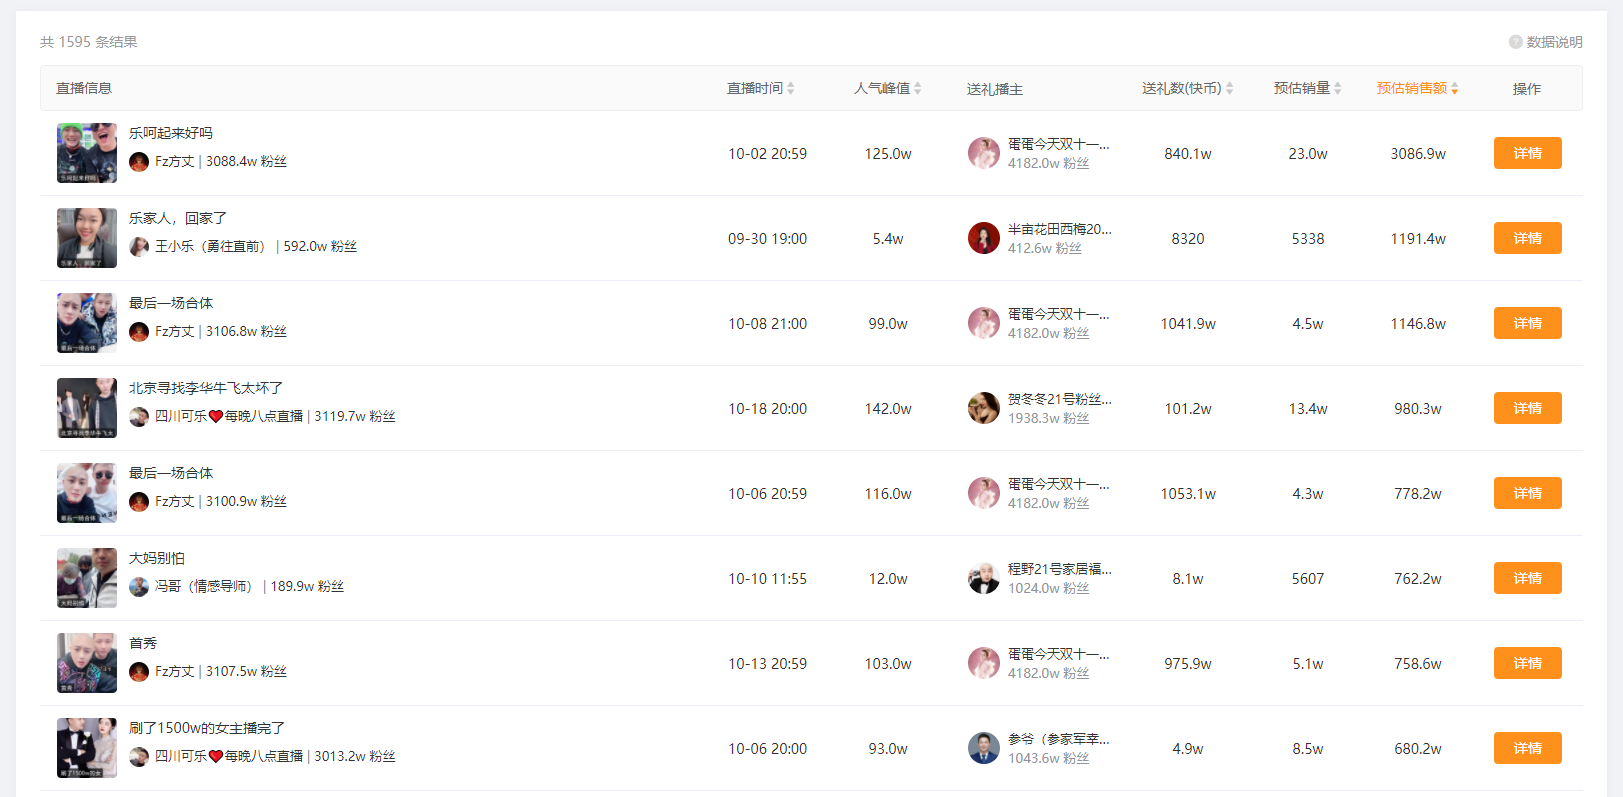The height and width of the screenshot is (797, 1623).
Task: Toggle 预估销售额 sort order arrows
Action: (1454, 88)
